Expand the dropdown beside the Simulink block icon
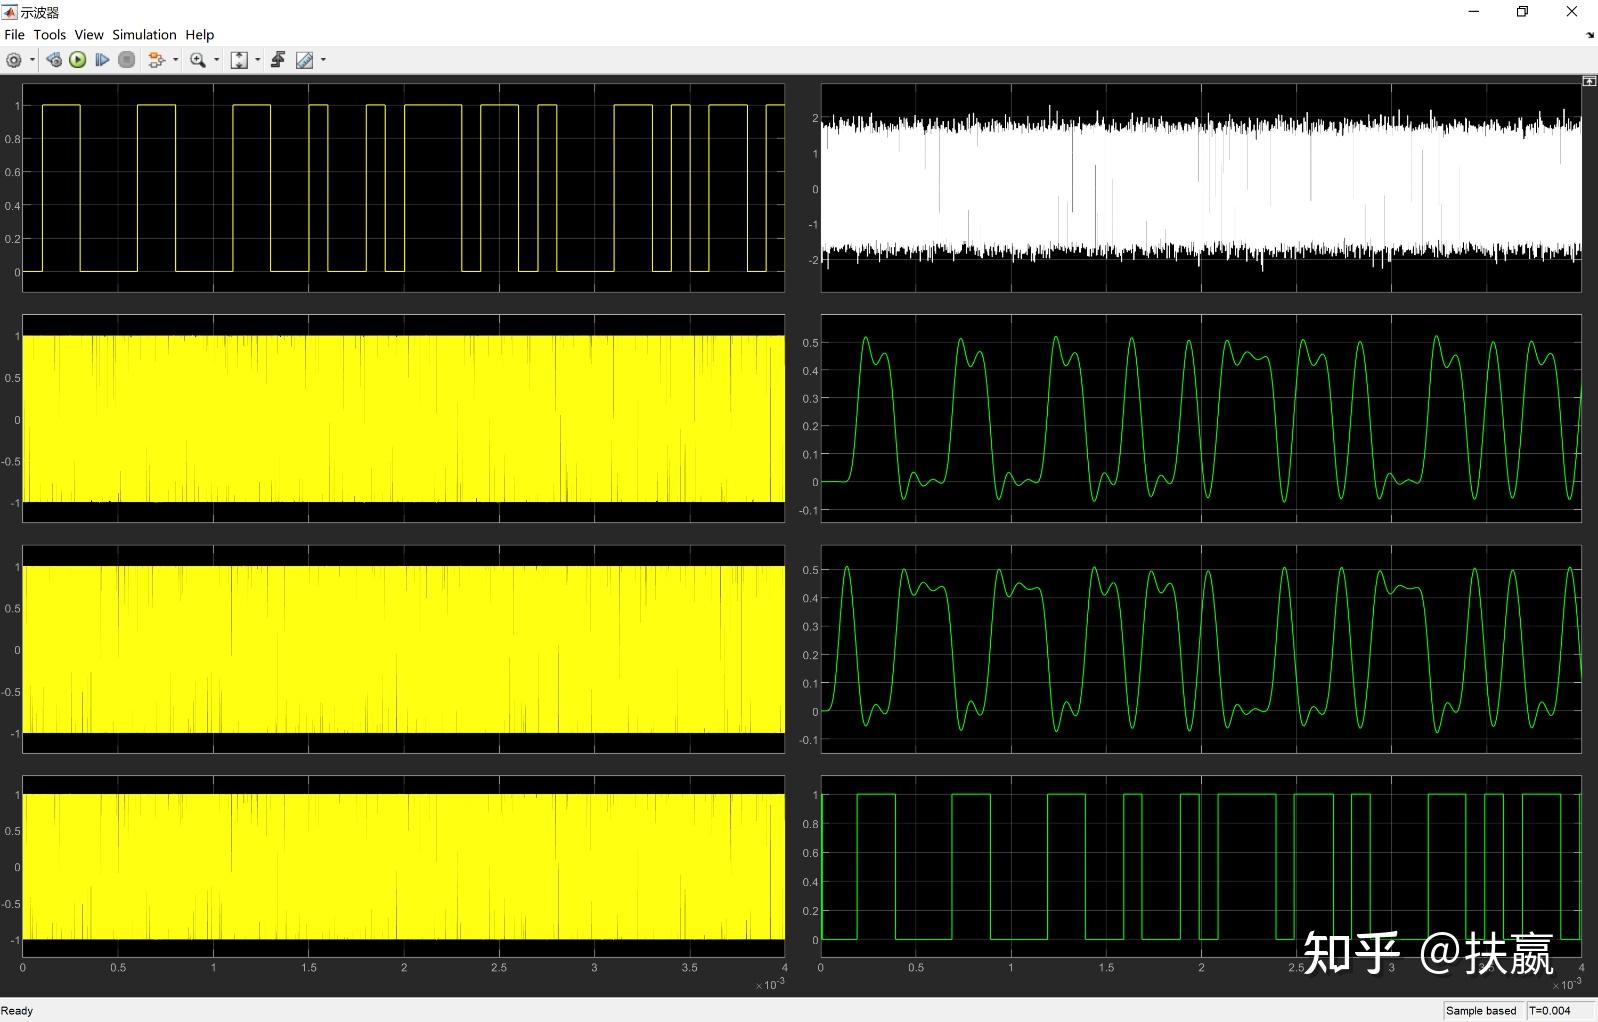Viewport: 1598px width, 1022px height. tap(175, 60)
